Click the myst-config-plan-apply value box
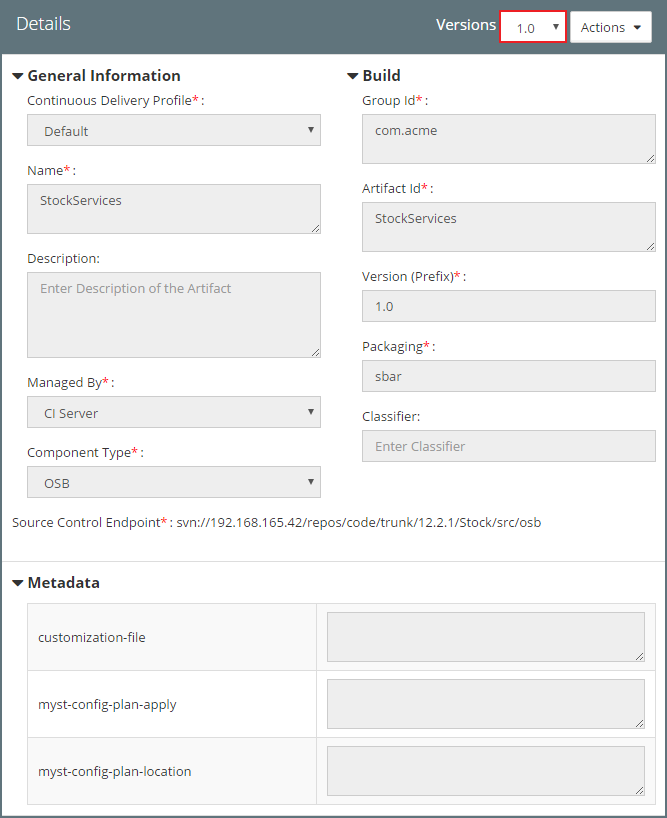Viewport: 667px width, 818px height. [485, 704]
